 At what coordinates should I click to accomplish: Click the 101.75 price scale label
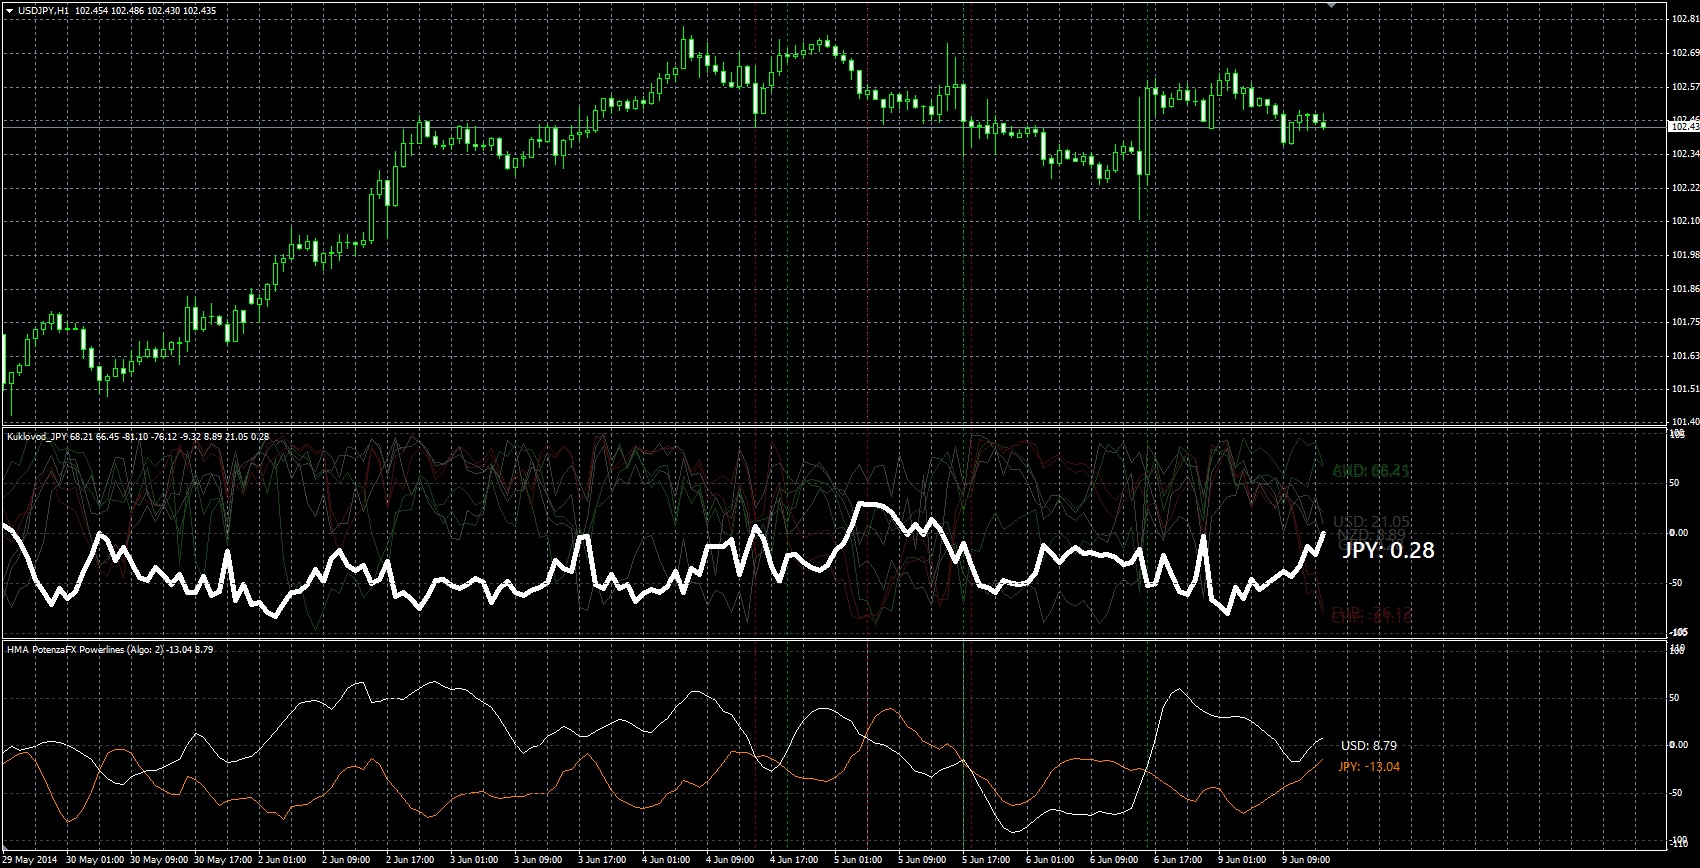(1684, 322)
